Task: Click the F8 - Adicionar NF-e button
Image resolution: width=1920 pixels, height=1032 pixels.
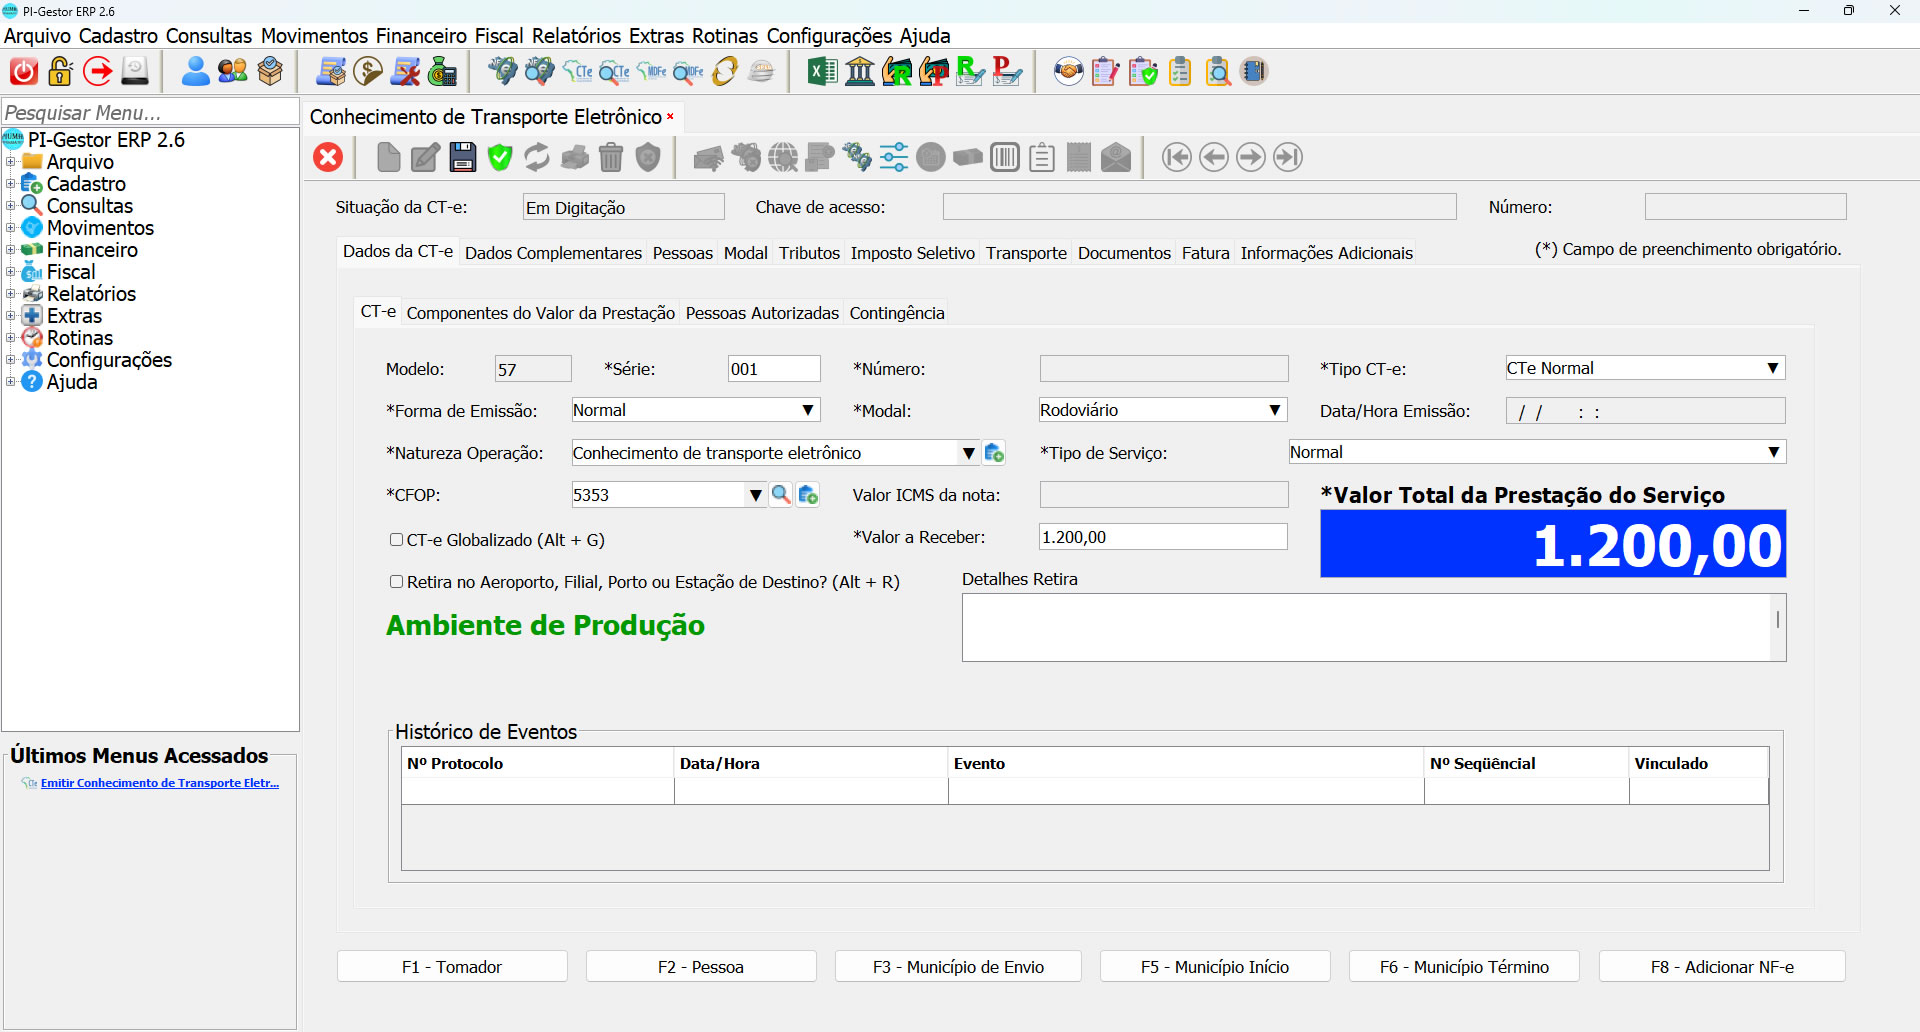Action: [x=1721, y=967]
